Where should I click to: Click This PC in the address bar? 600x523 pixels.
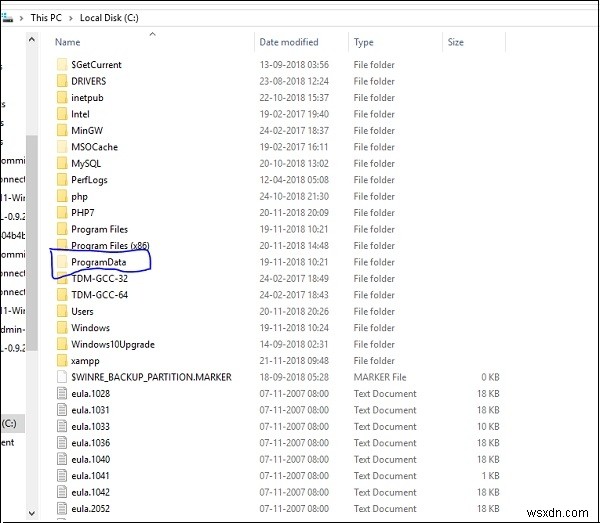46,18
